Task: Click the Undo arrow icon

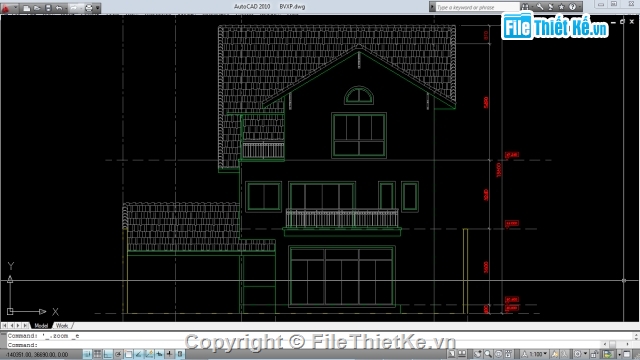Action: [x=59, y=8]
